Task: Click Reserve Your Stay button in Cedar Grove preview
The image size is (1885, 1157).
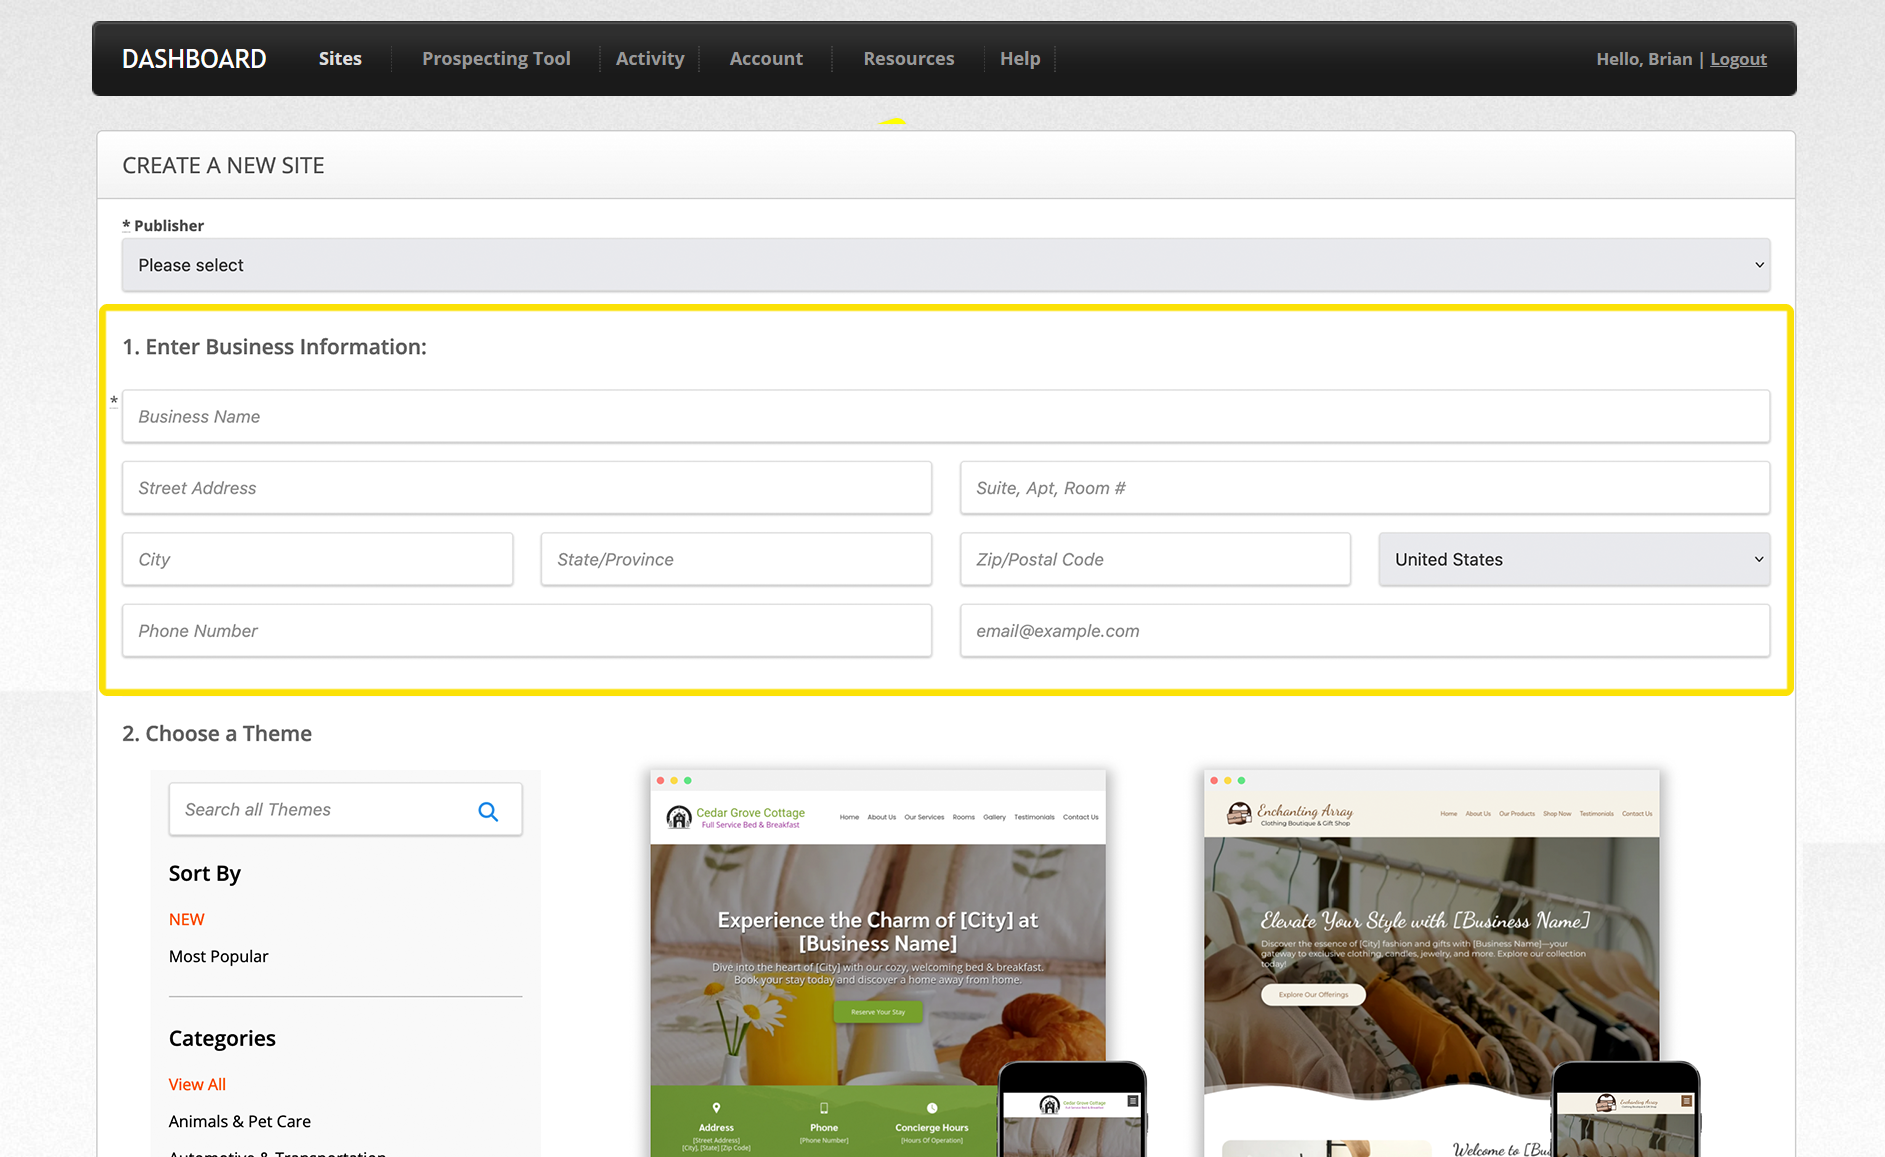Action: pos(878,1012)
